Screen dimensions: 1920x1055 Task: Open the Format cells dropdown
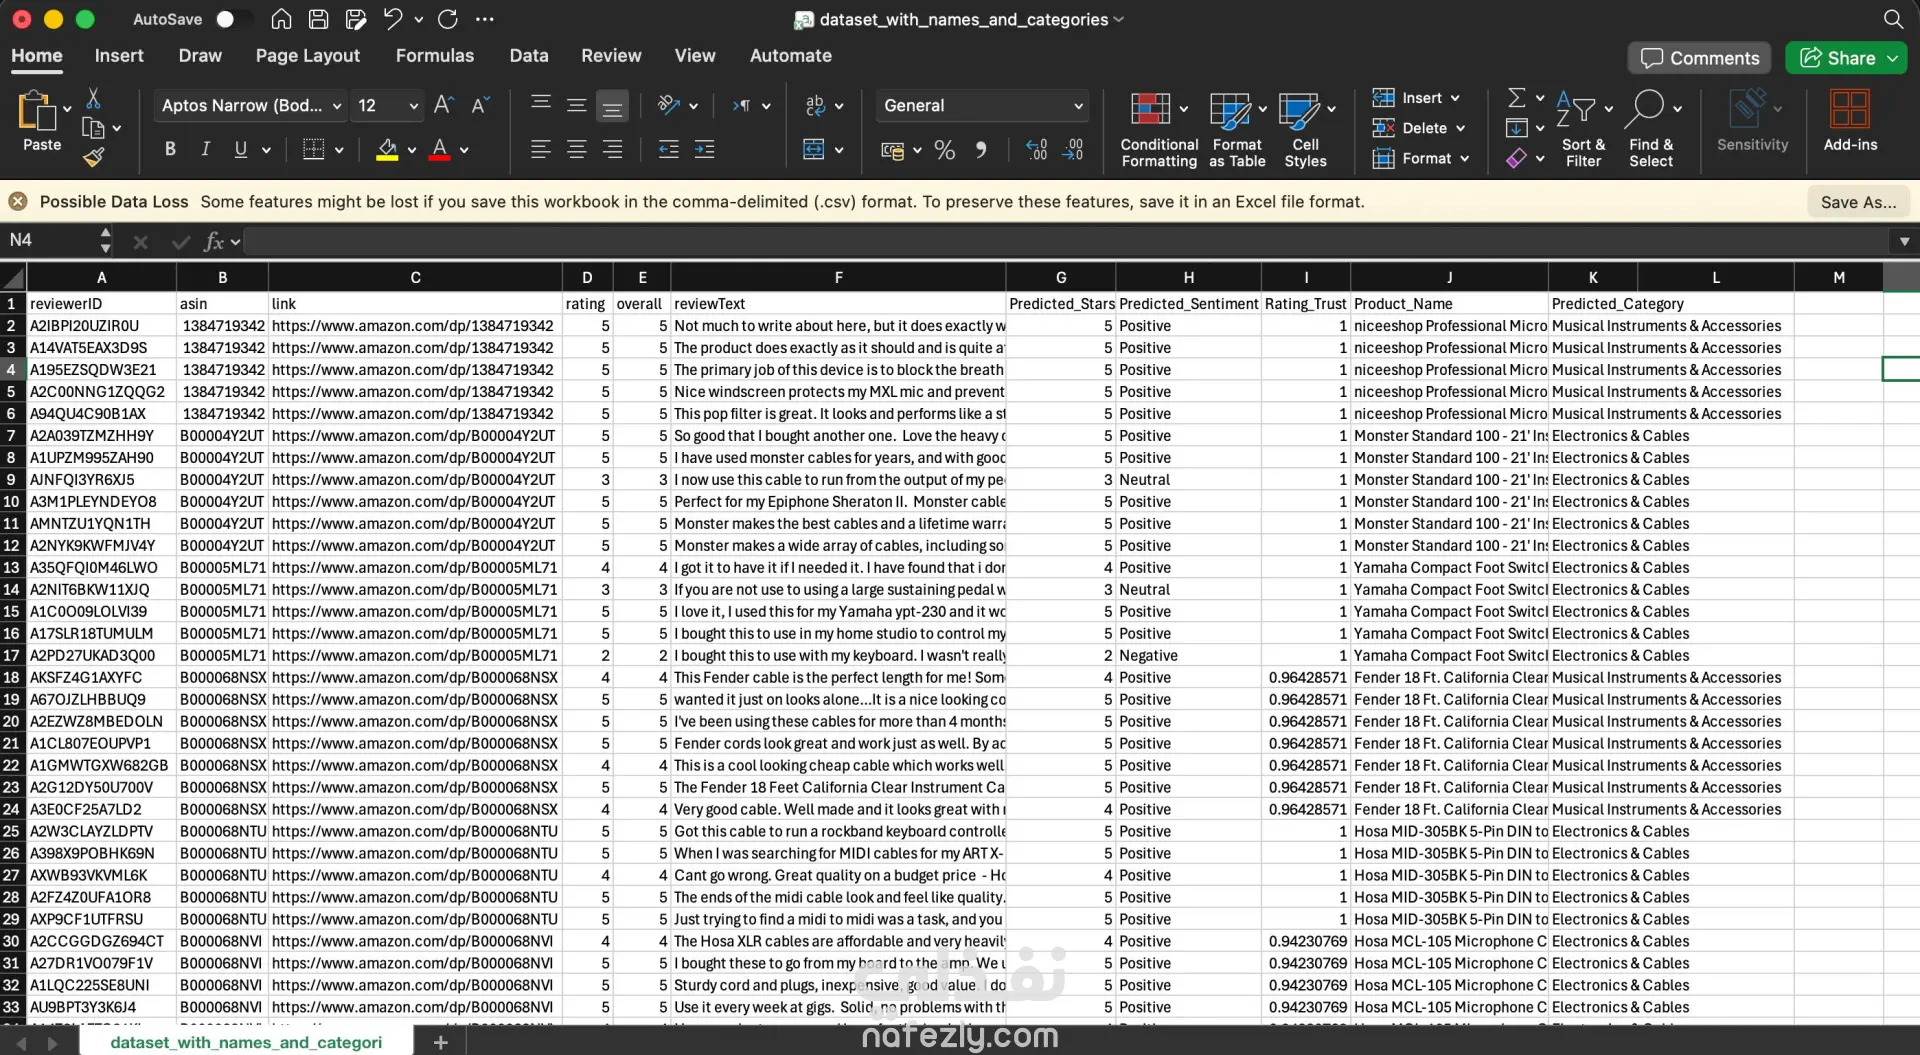tap(1421, 158)
